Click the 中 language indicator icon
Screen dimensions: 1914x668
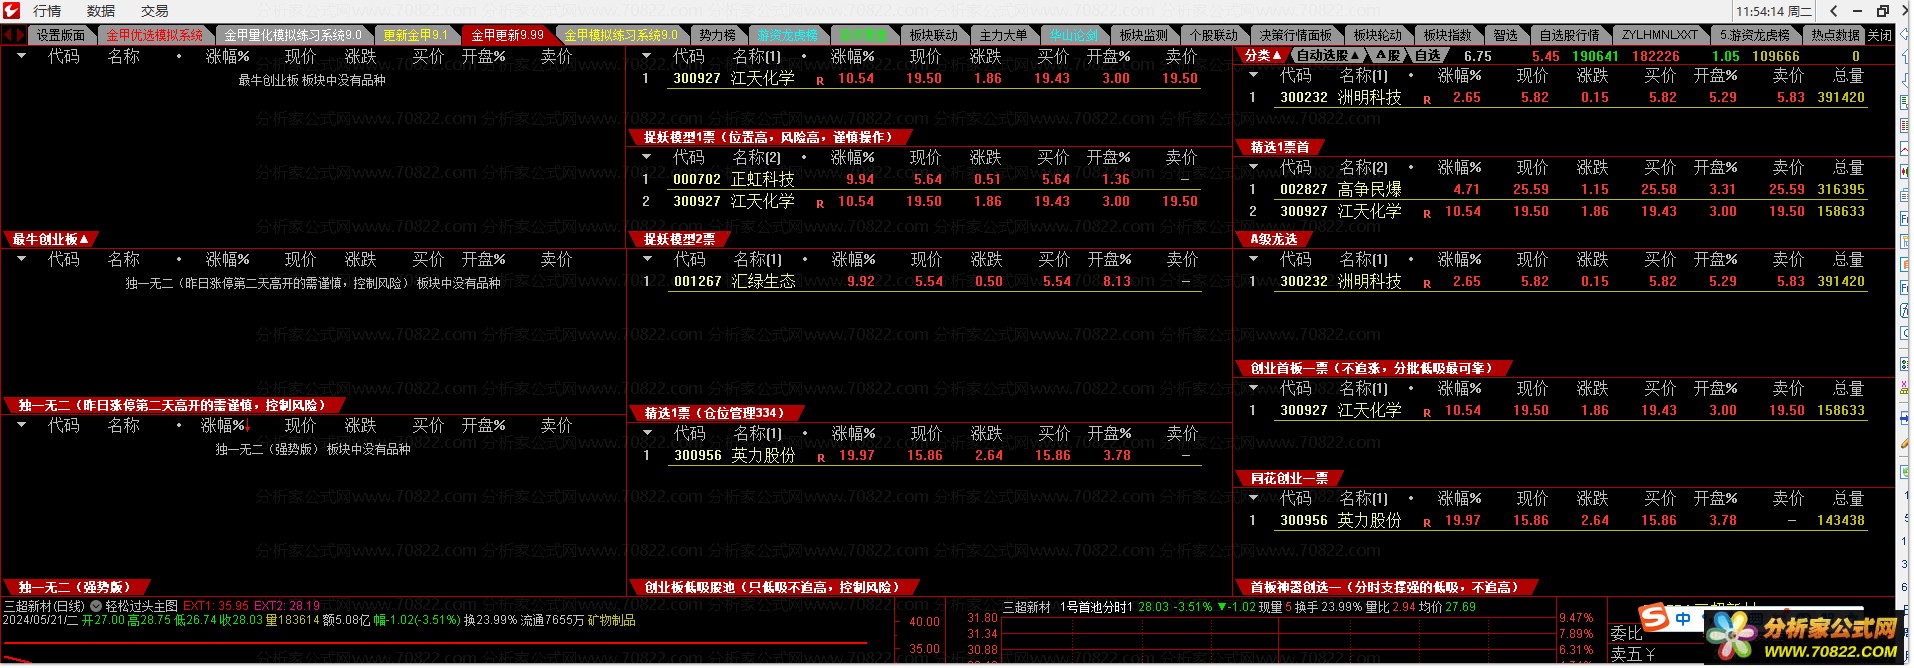[1683, 619]
